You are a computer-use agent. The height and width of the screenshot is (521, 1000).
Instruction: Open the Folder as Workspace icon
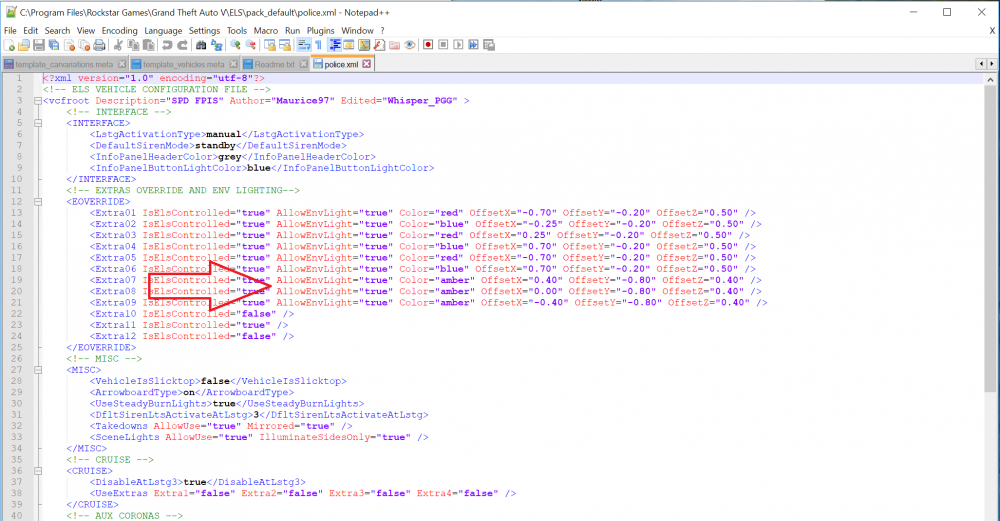coord(394,45)
